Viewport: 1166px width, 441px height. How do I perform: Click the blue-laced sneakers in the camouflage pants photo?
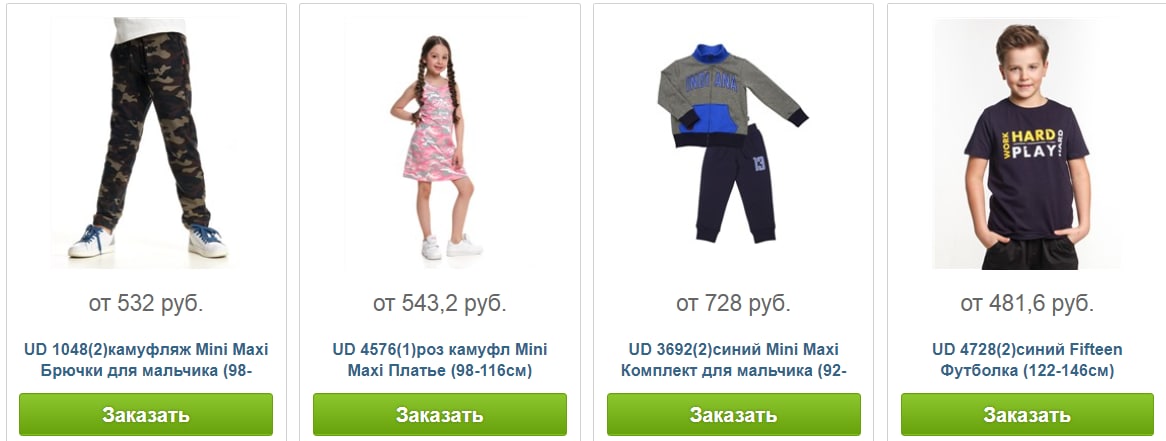[x=146, y=241]
